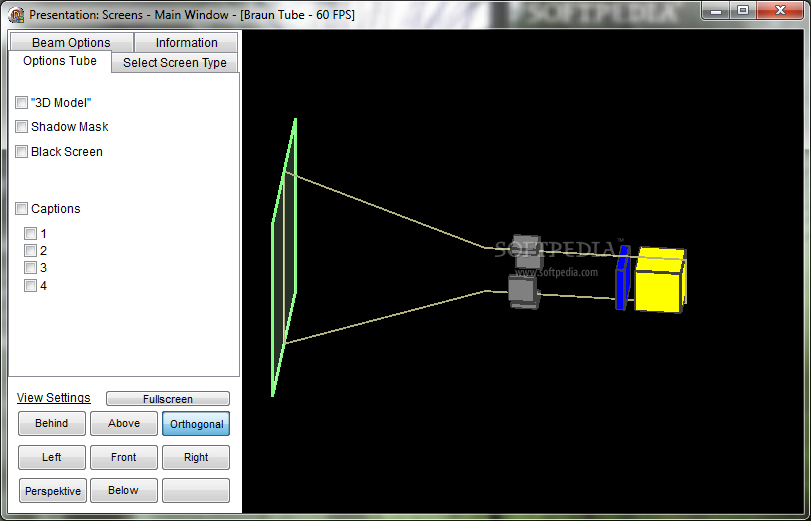811x521 pixels.
Task: Click the lower gray deflection block
Action: (523, 292)
